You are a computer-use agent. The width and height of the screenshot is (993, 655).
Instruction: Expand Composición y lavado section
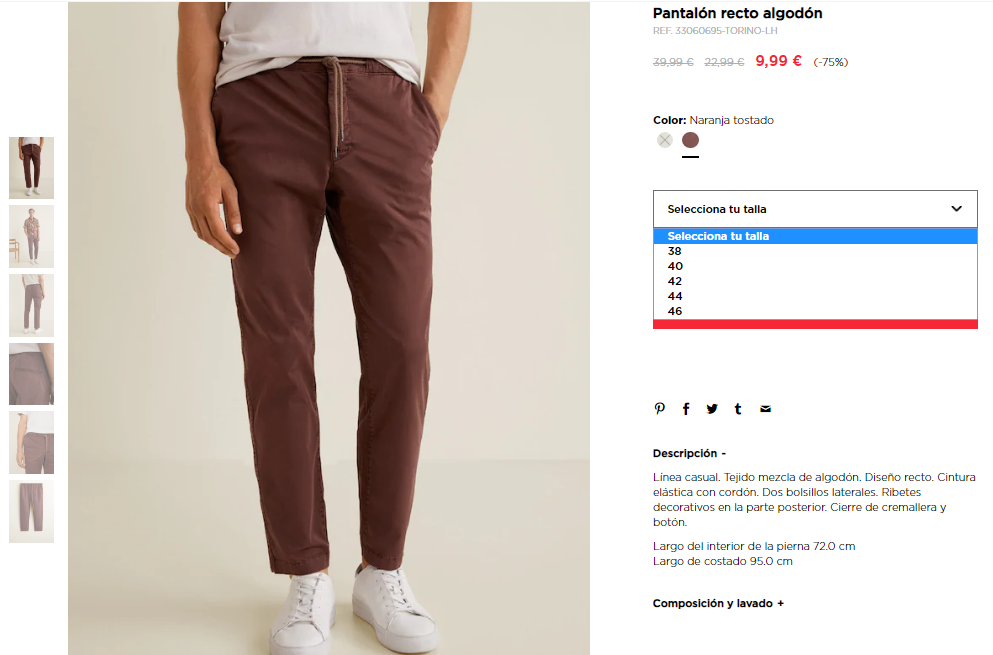click(718, 603)
